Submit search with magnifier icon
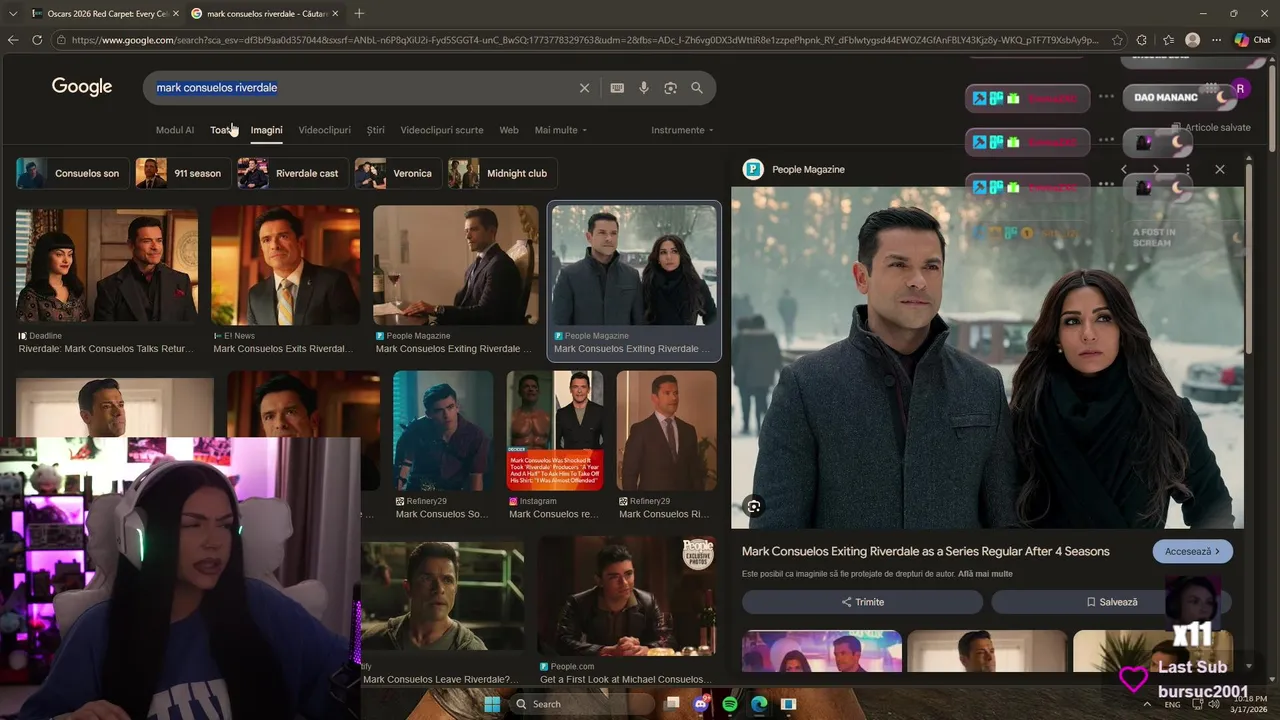This screenshot has width=1280, height=720. click(697, 88)
